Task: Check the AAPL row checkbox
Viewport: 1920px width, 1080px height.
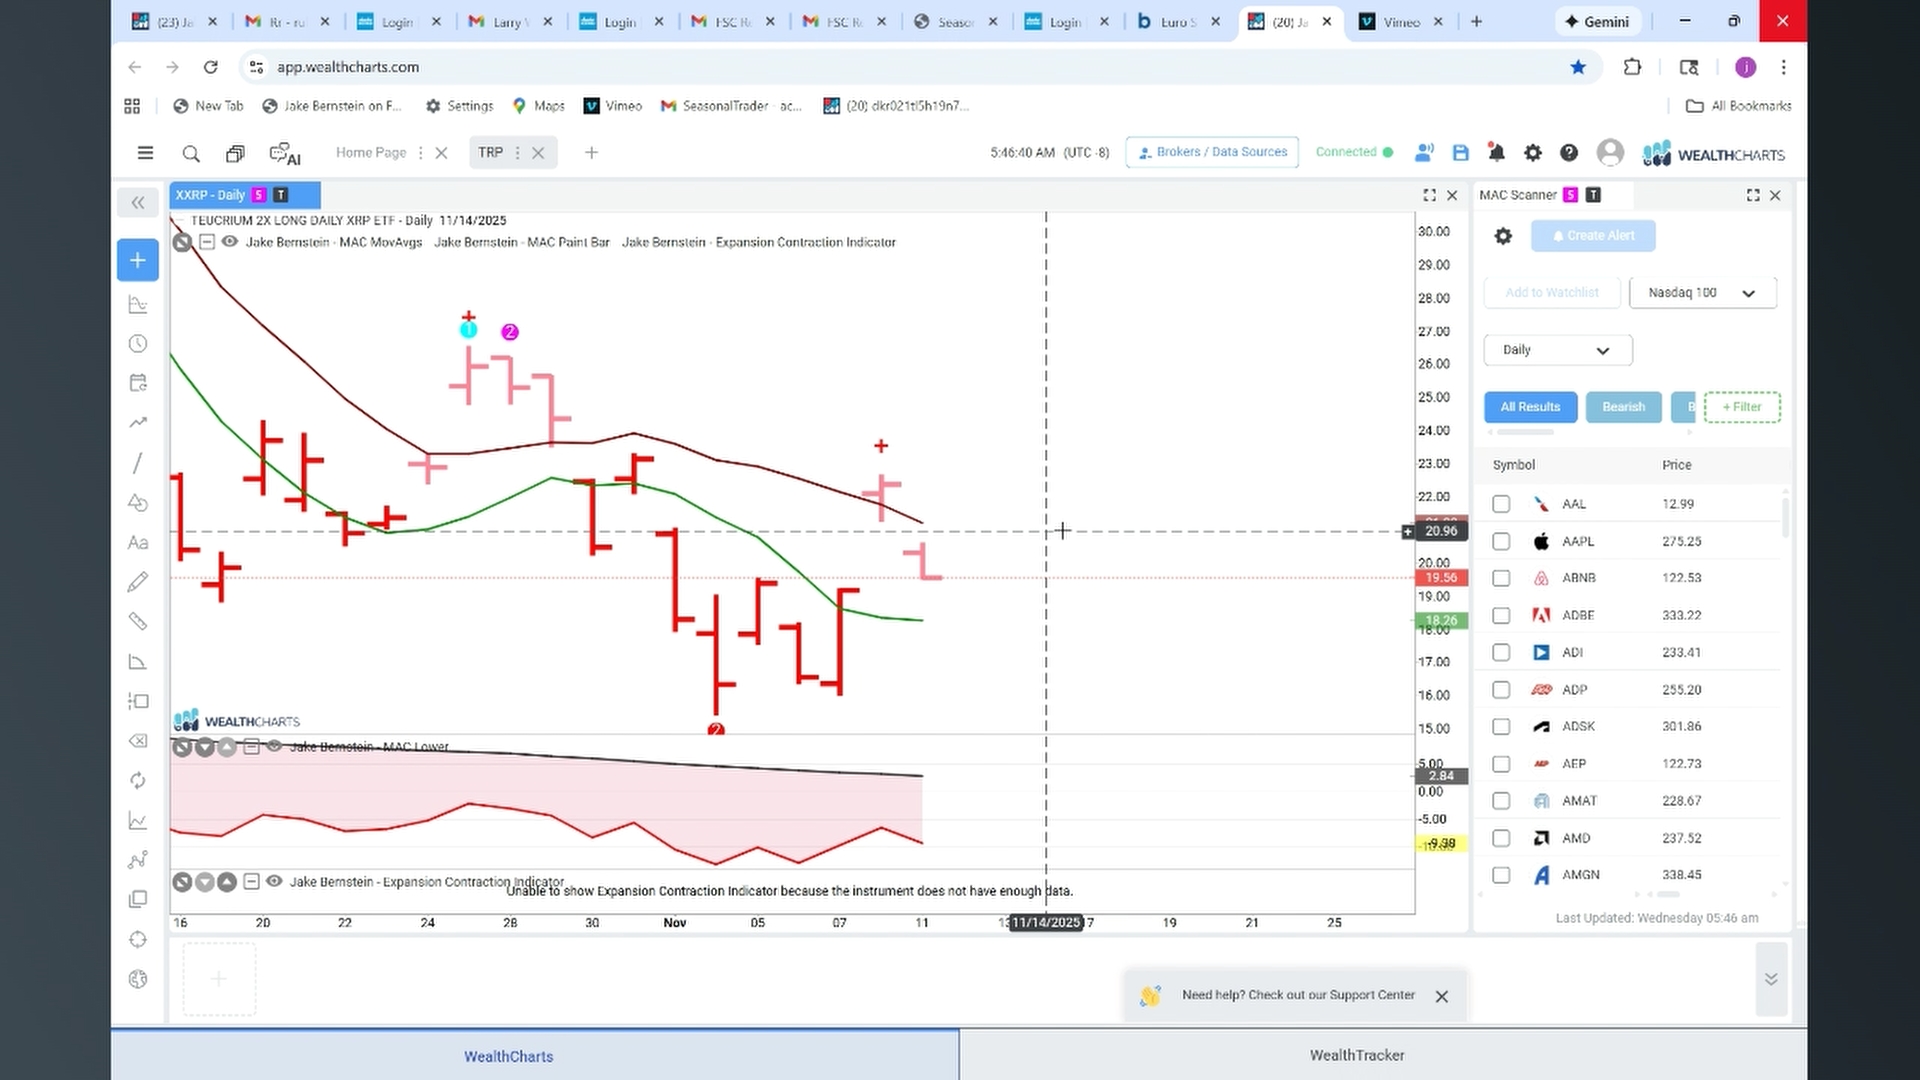Action: 1501,541
